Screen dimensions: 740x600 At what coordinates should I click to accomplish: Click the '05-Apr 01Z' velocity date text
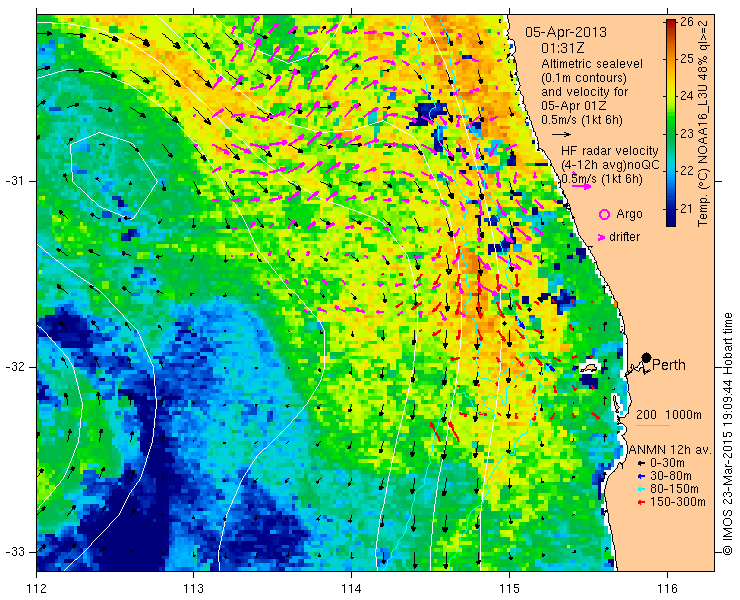[574, 106]
